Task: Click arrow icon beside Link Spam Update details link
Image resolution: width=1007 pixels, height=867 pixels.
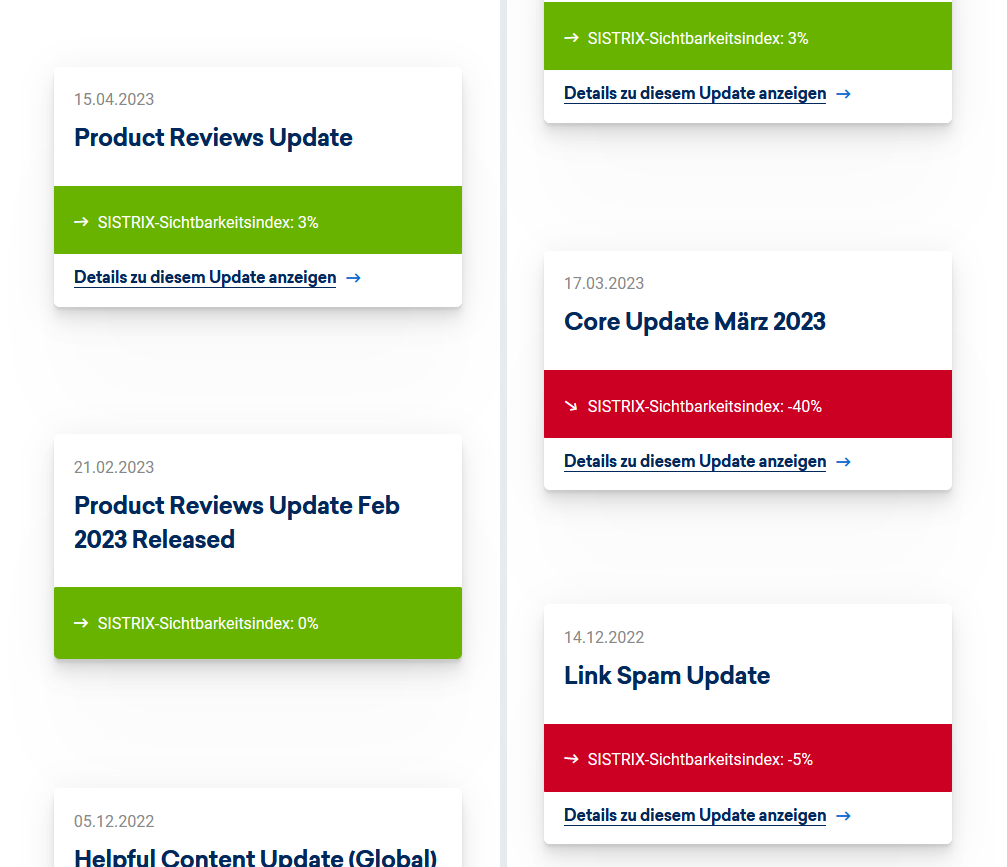Action: pos(843,816)
